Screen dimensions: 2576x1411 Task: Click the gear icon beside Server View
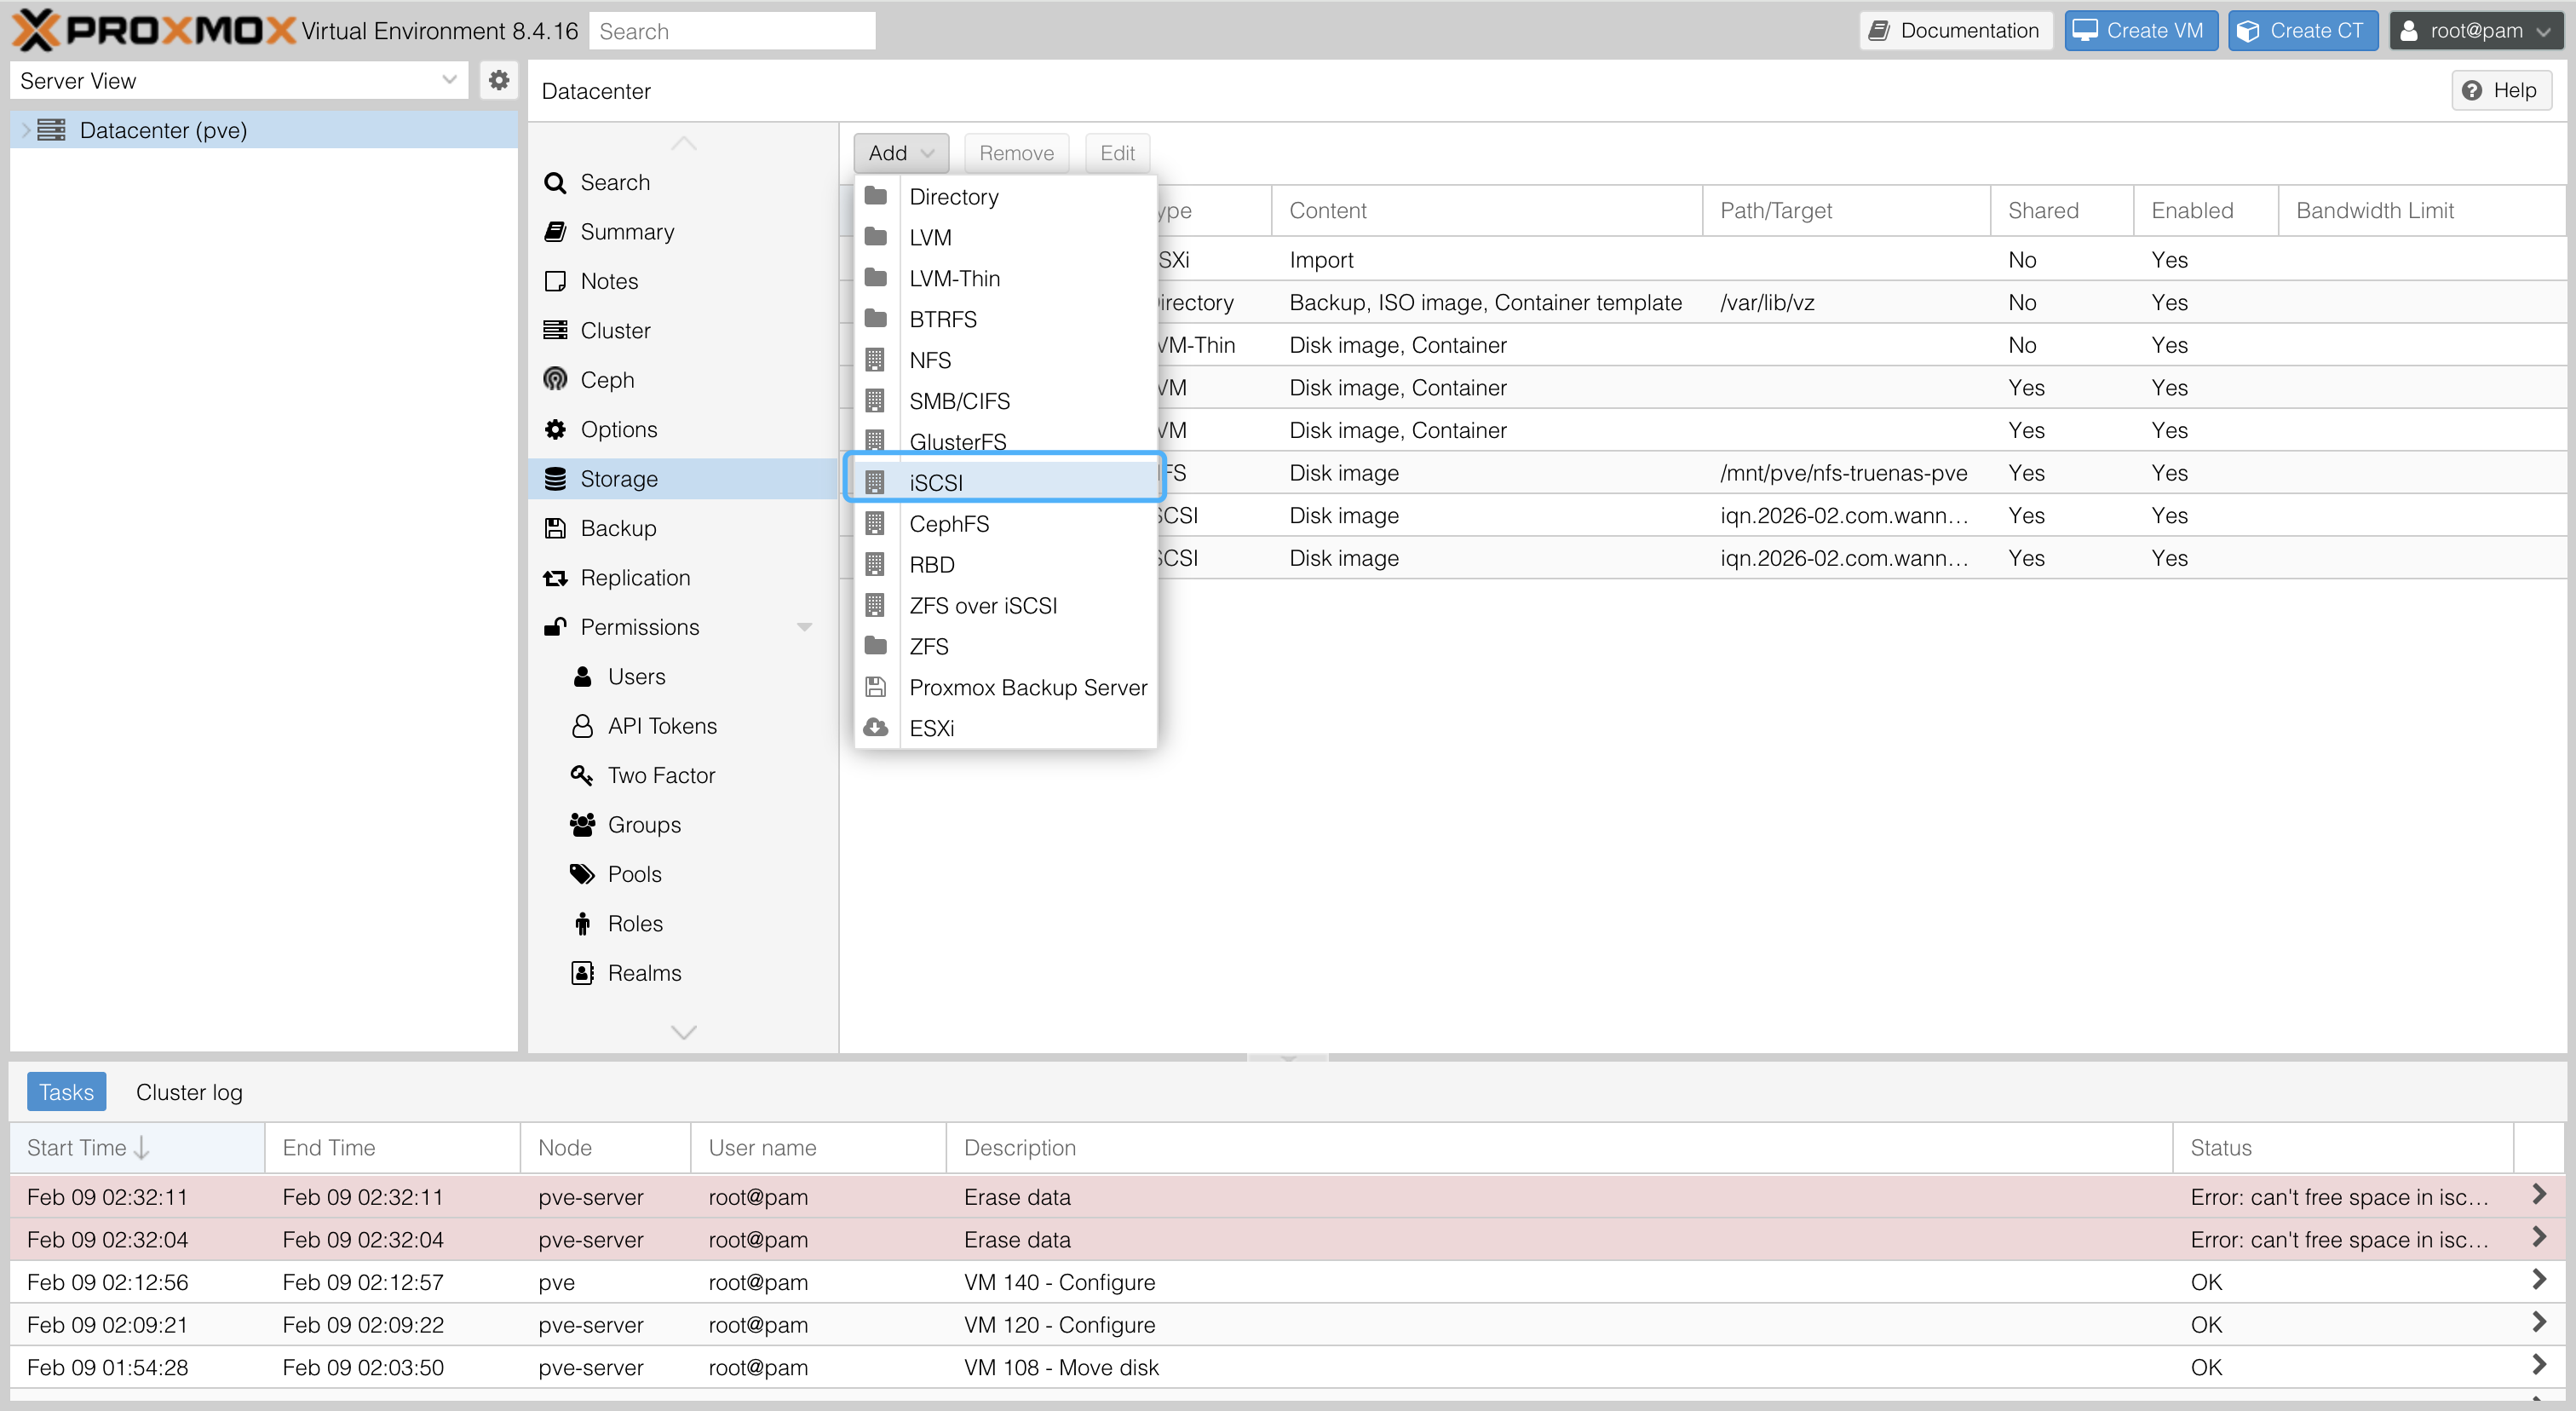click(498, 80)
